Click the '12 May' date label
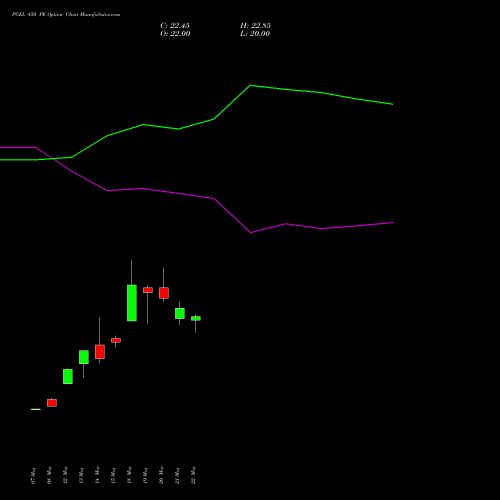 (x=65, y=475)
